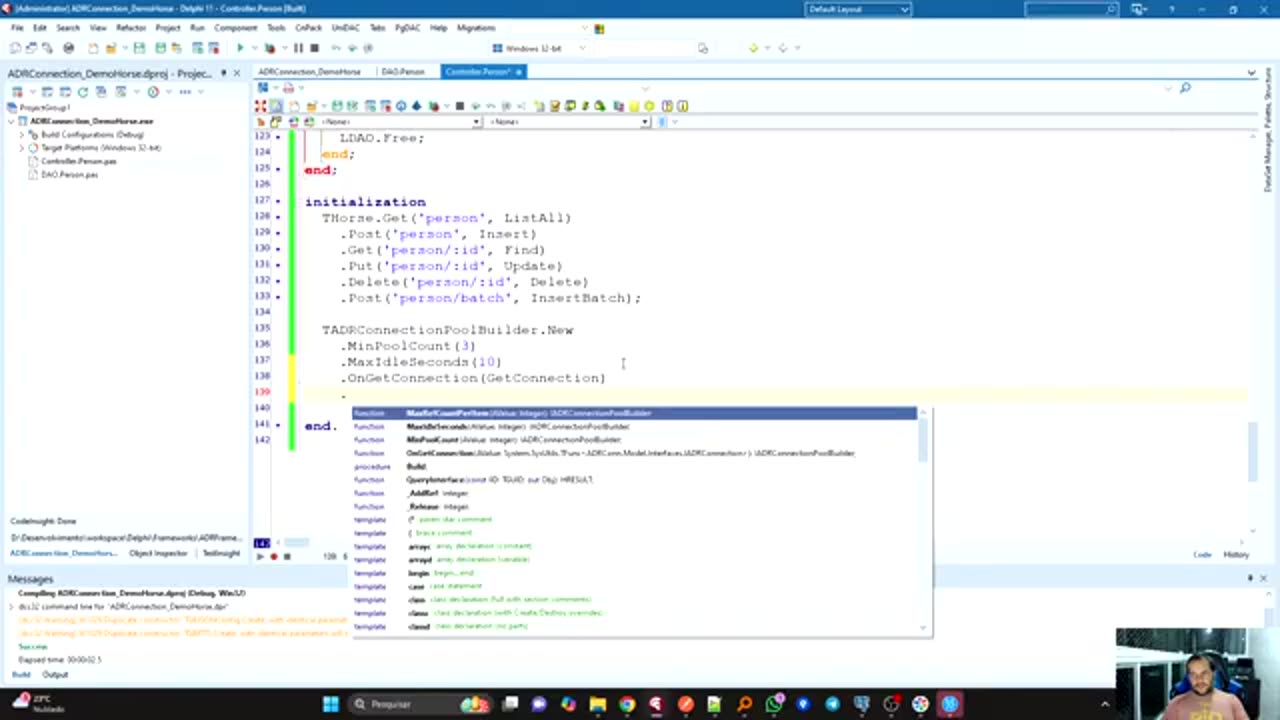Image resolution: width=1280 pixels, height=720 pixels.
Task: Open File Explorer from the taskbar
Action: pos(598,704)
